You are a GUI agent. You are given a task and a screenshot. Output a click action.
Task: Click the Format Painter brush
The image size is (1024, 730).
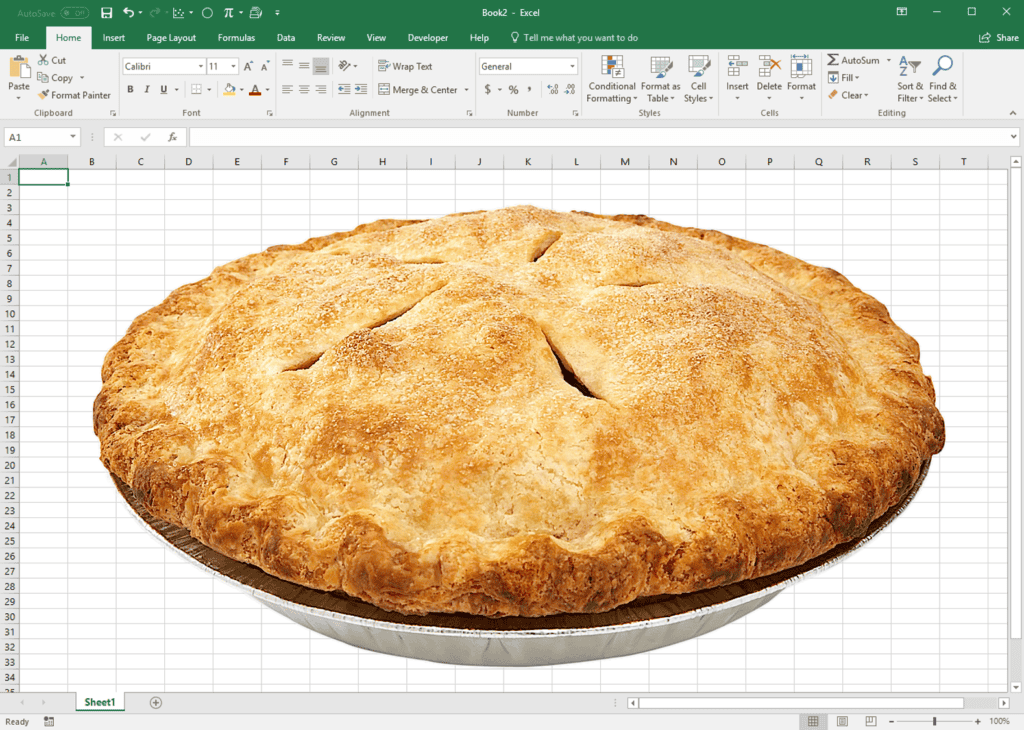tap(43, 95)
